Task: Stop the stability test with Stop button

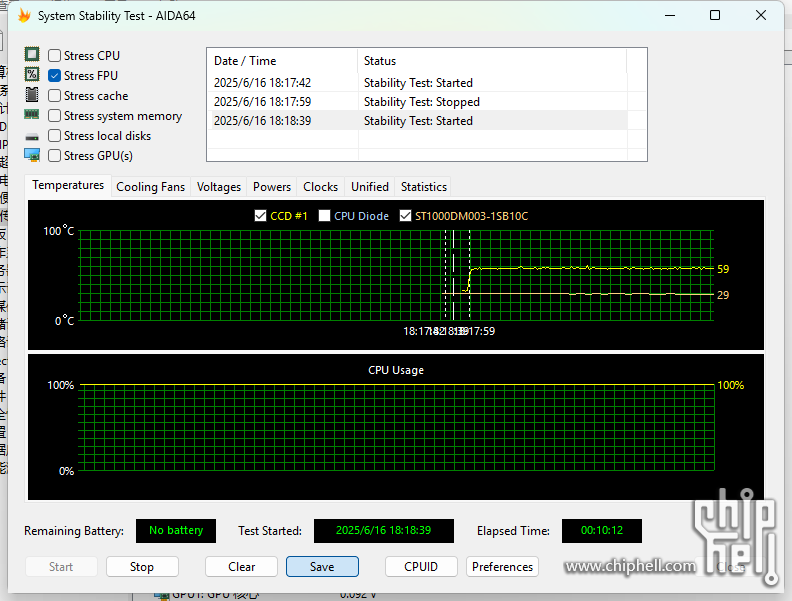Action: (x=142, y=567)
